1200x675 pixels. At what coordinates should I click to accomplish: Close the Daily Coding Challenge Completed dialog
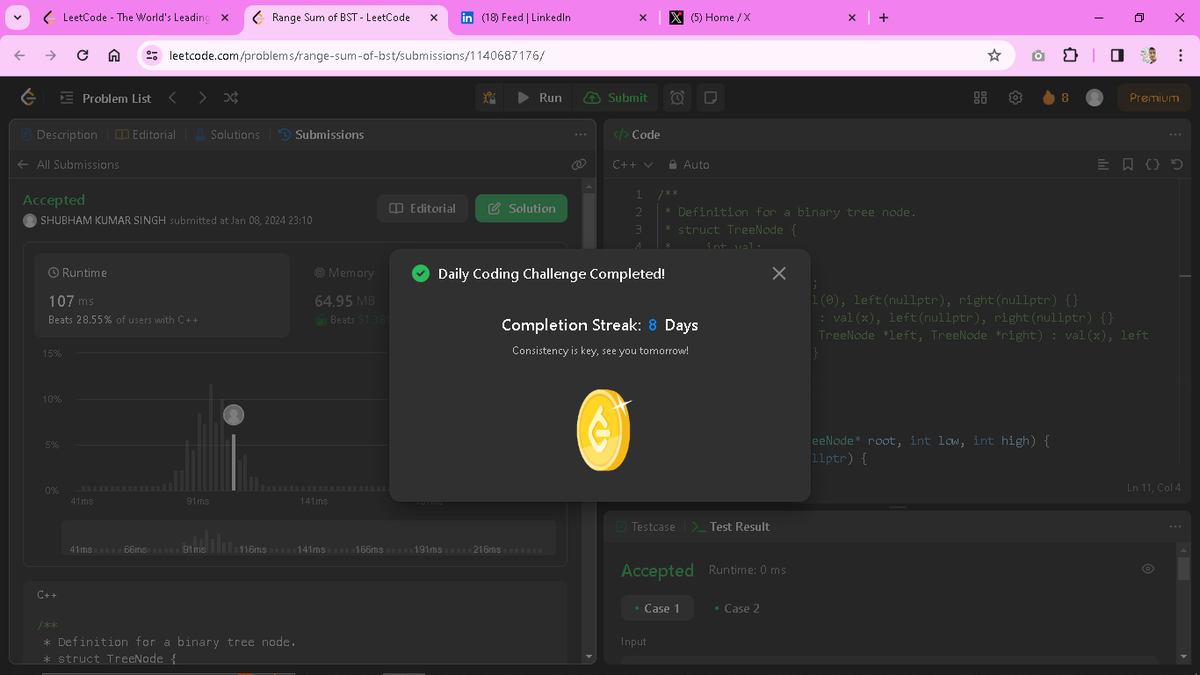pyautogui.click(x=779, y=273)
